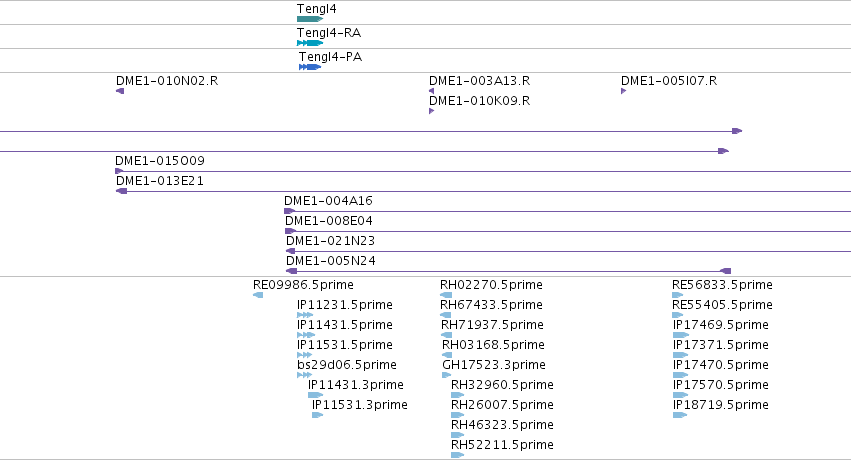Select the IP11531.3prime arrow glyph
The height and width of the screenshot is (460, 851).
pyautogui.click(x=317, y=415)
